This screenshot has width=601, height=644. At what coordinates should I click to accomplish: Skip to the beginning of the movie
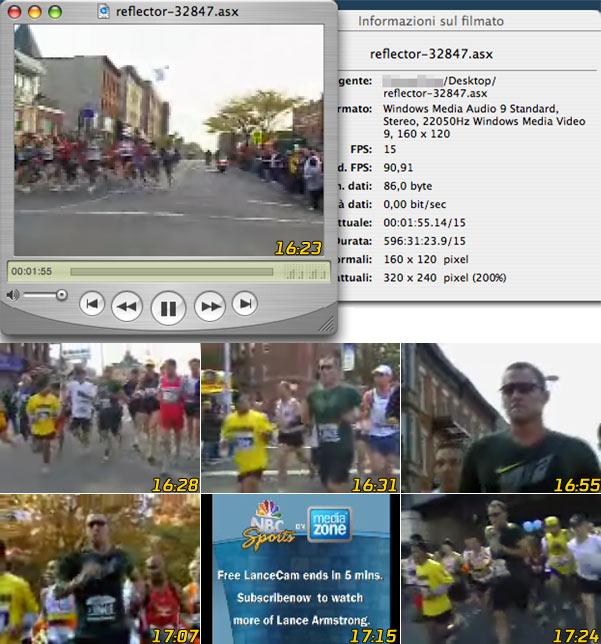tap(92, 304)
